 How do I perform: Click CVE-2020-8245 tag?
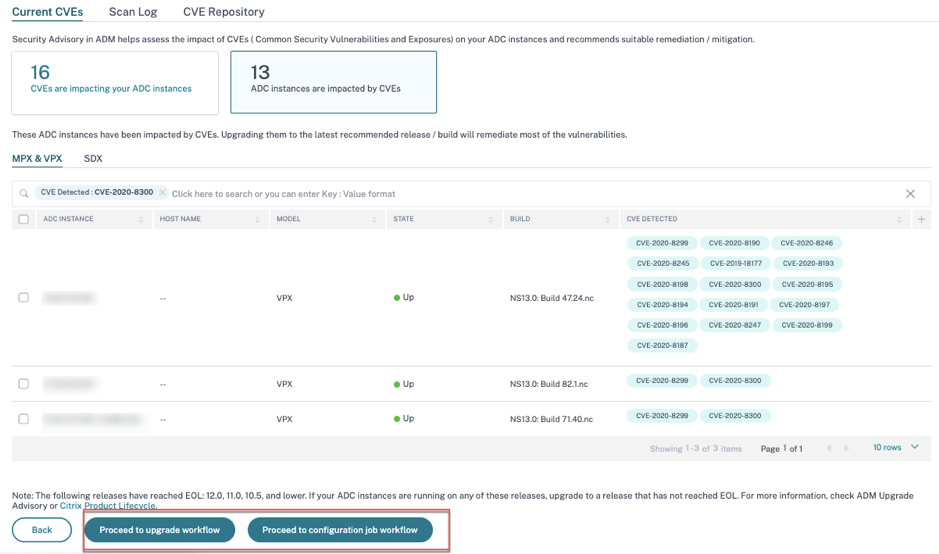[662, 264]
